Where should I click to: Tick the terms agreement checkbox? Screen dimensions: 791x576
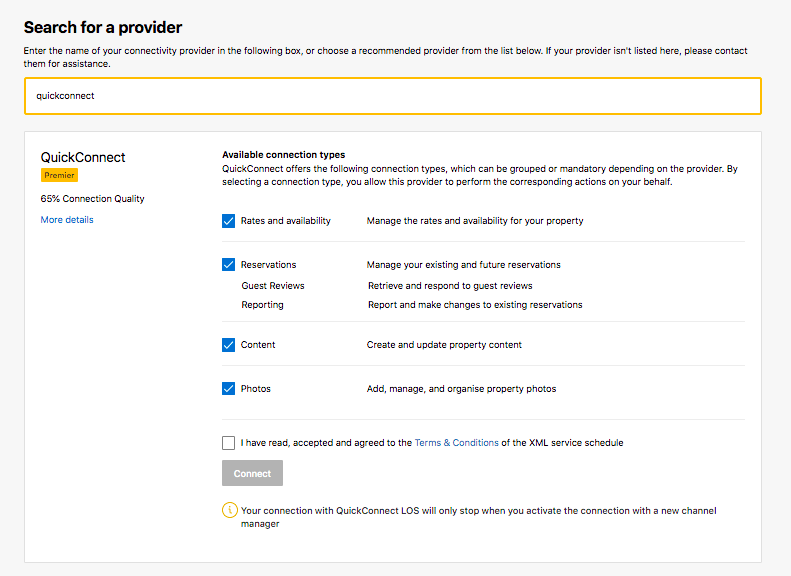pos(229,443)
